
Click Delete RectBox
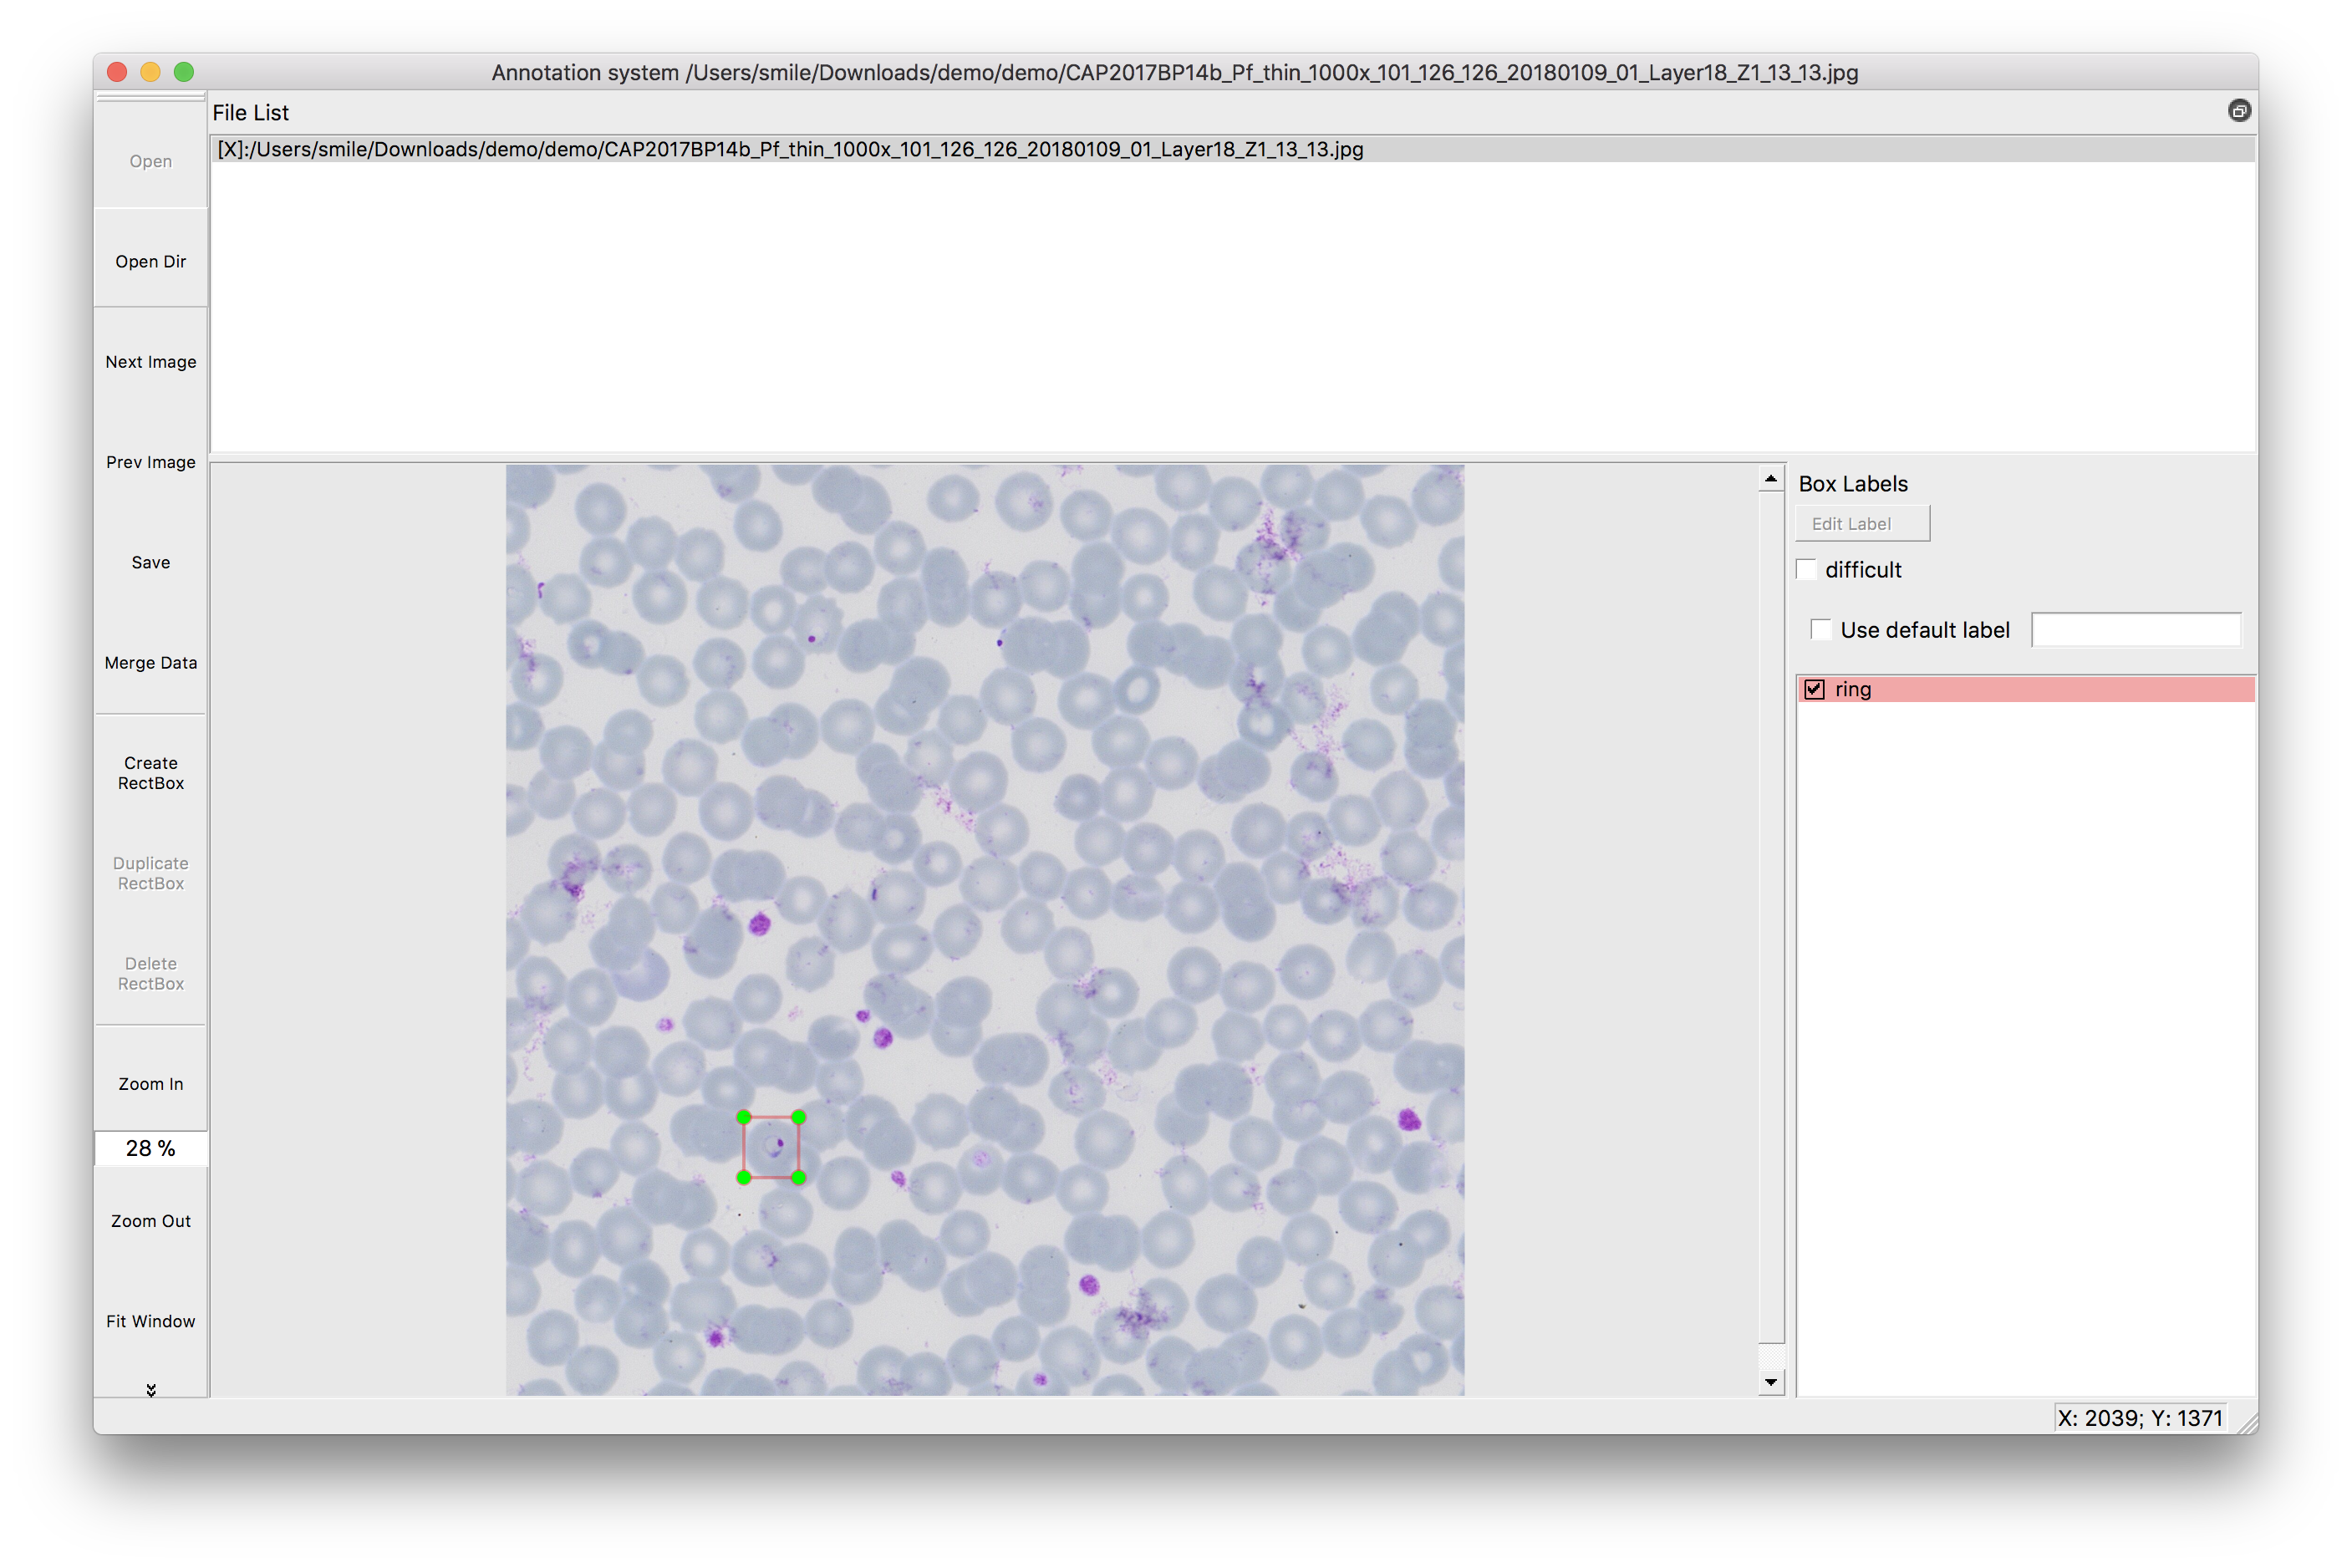tap(150, 973)
